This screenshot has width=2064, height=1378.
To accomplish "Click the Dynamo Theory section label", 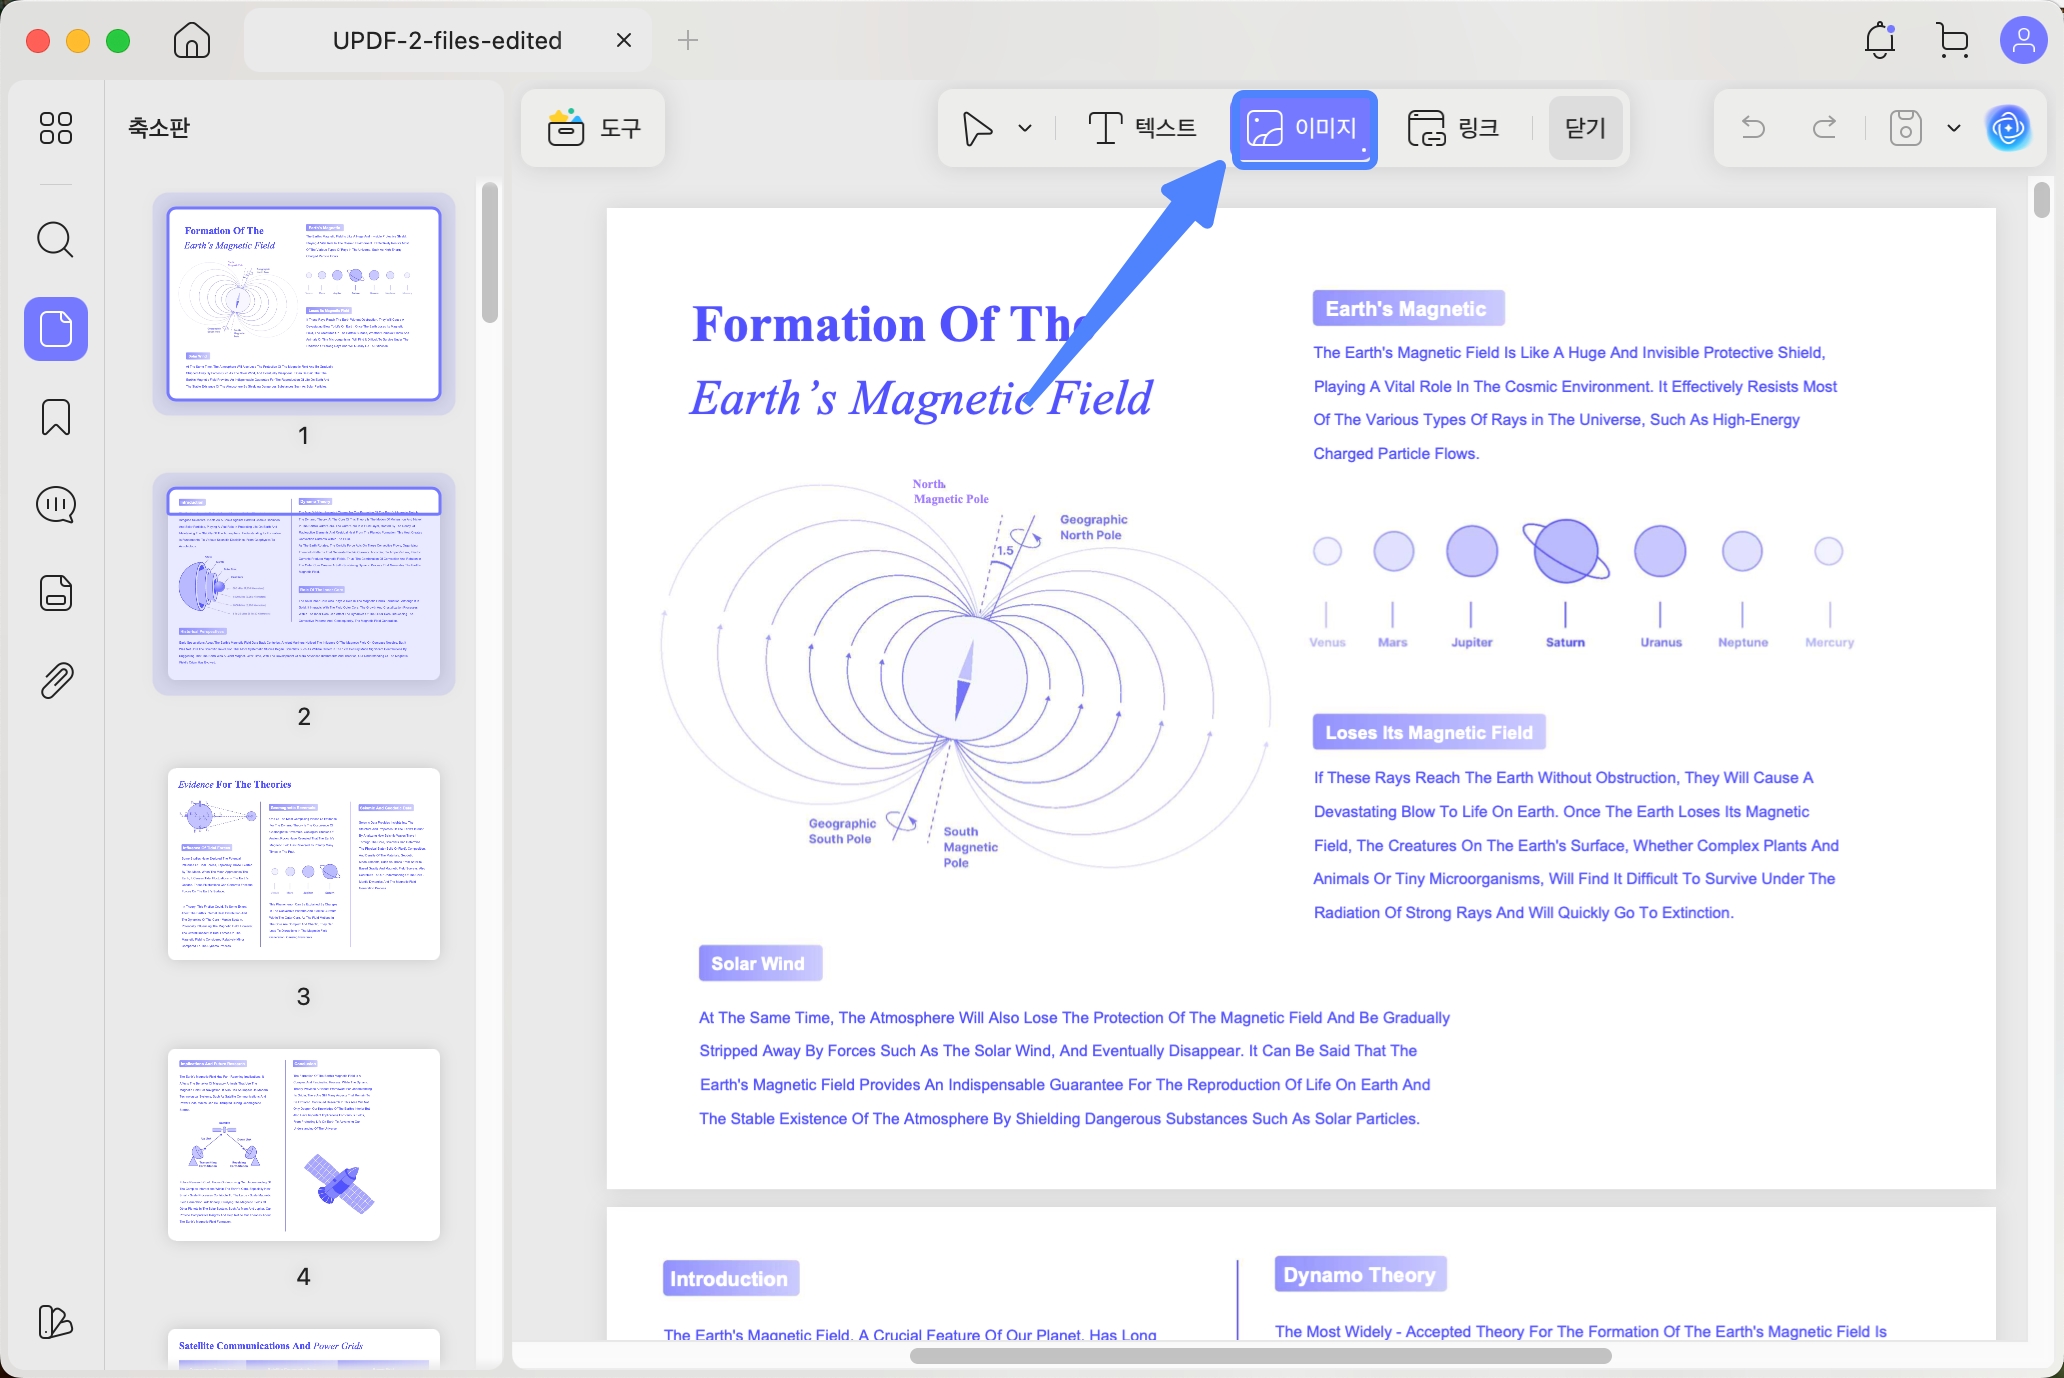I will [x=1360, y=1274].
